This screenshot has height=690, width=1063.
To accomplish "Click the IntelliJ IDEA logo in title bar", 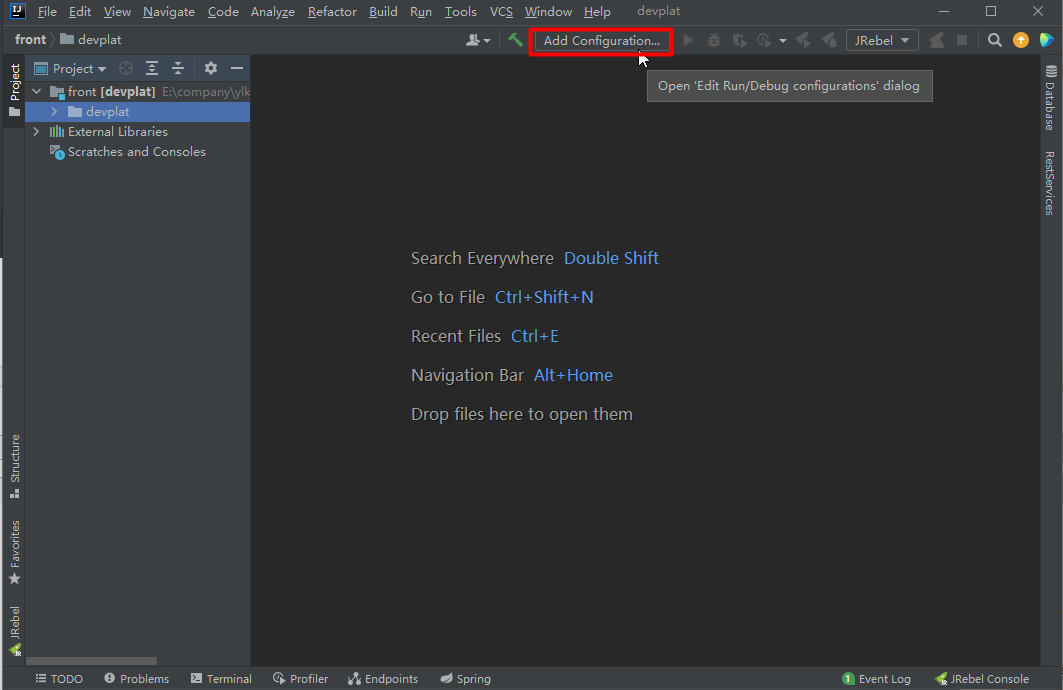I will 18,11.
